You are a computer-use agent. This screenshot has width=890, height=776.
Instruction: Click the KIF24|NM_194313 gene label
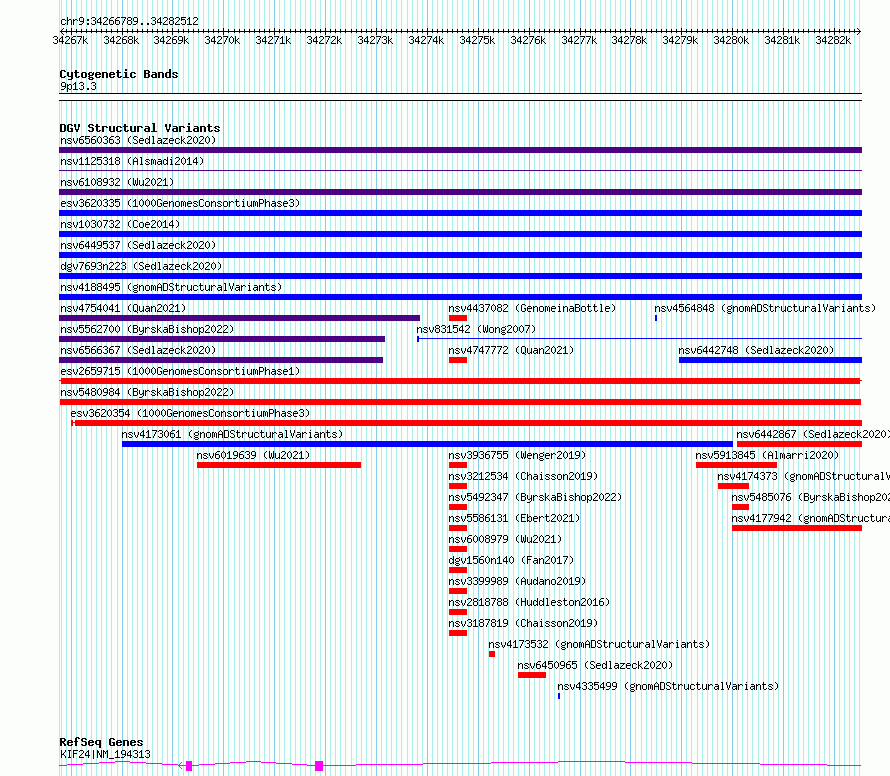105,754
